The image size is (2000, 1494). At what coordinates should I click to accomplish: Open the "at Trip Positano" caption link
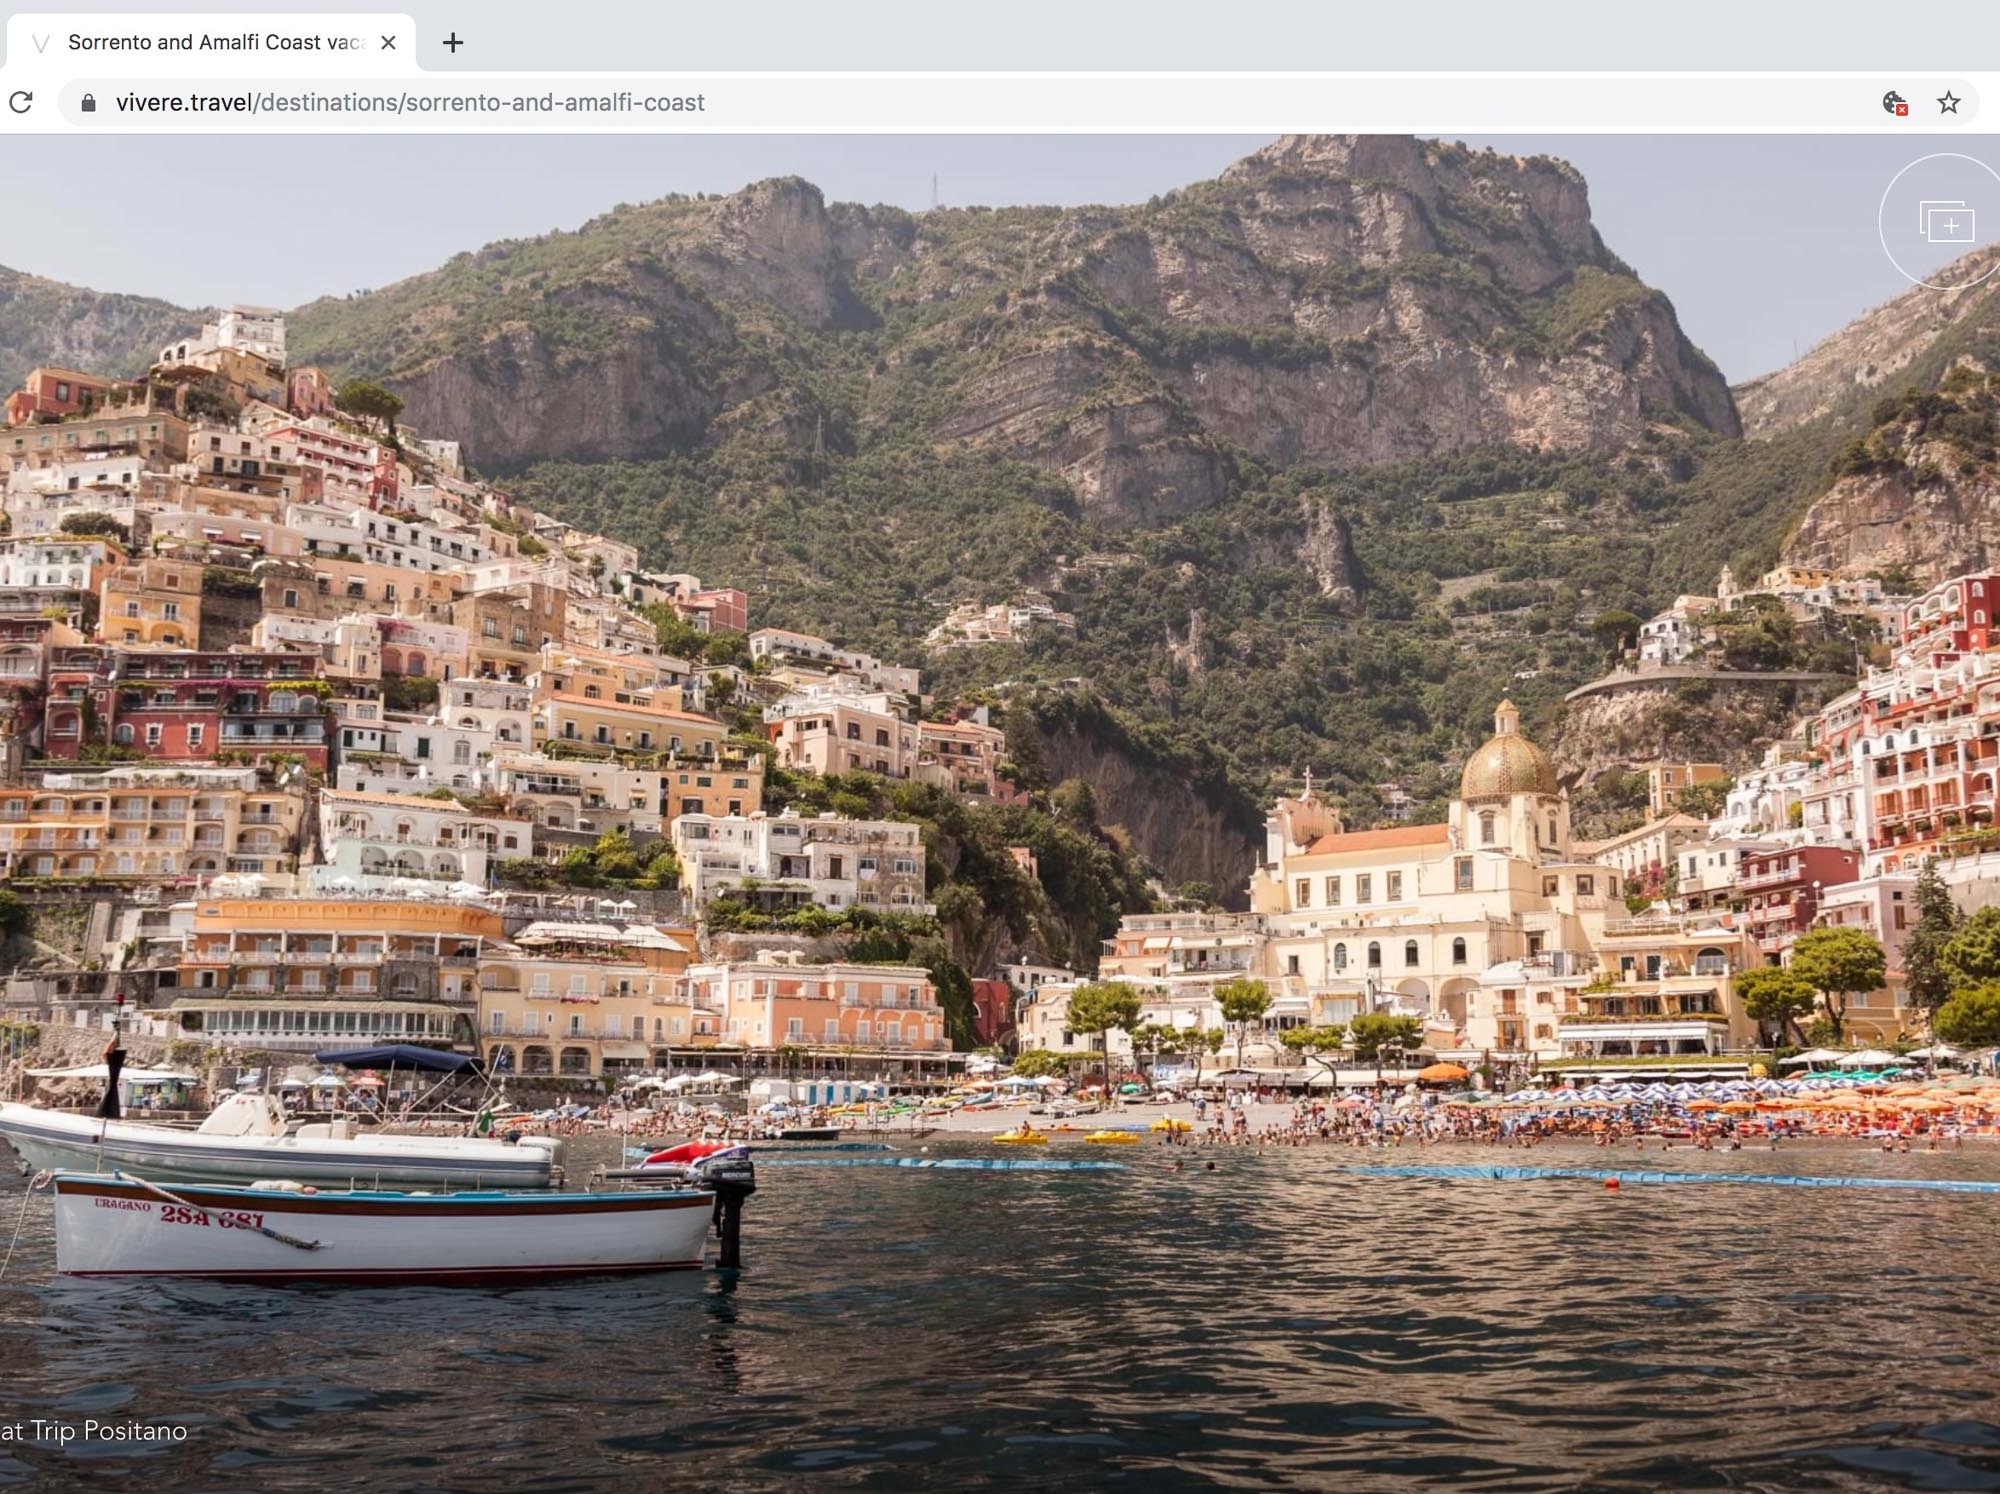click(95, 1432)
